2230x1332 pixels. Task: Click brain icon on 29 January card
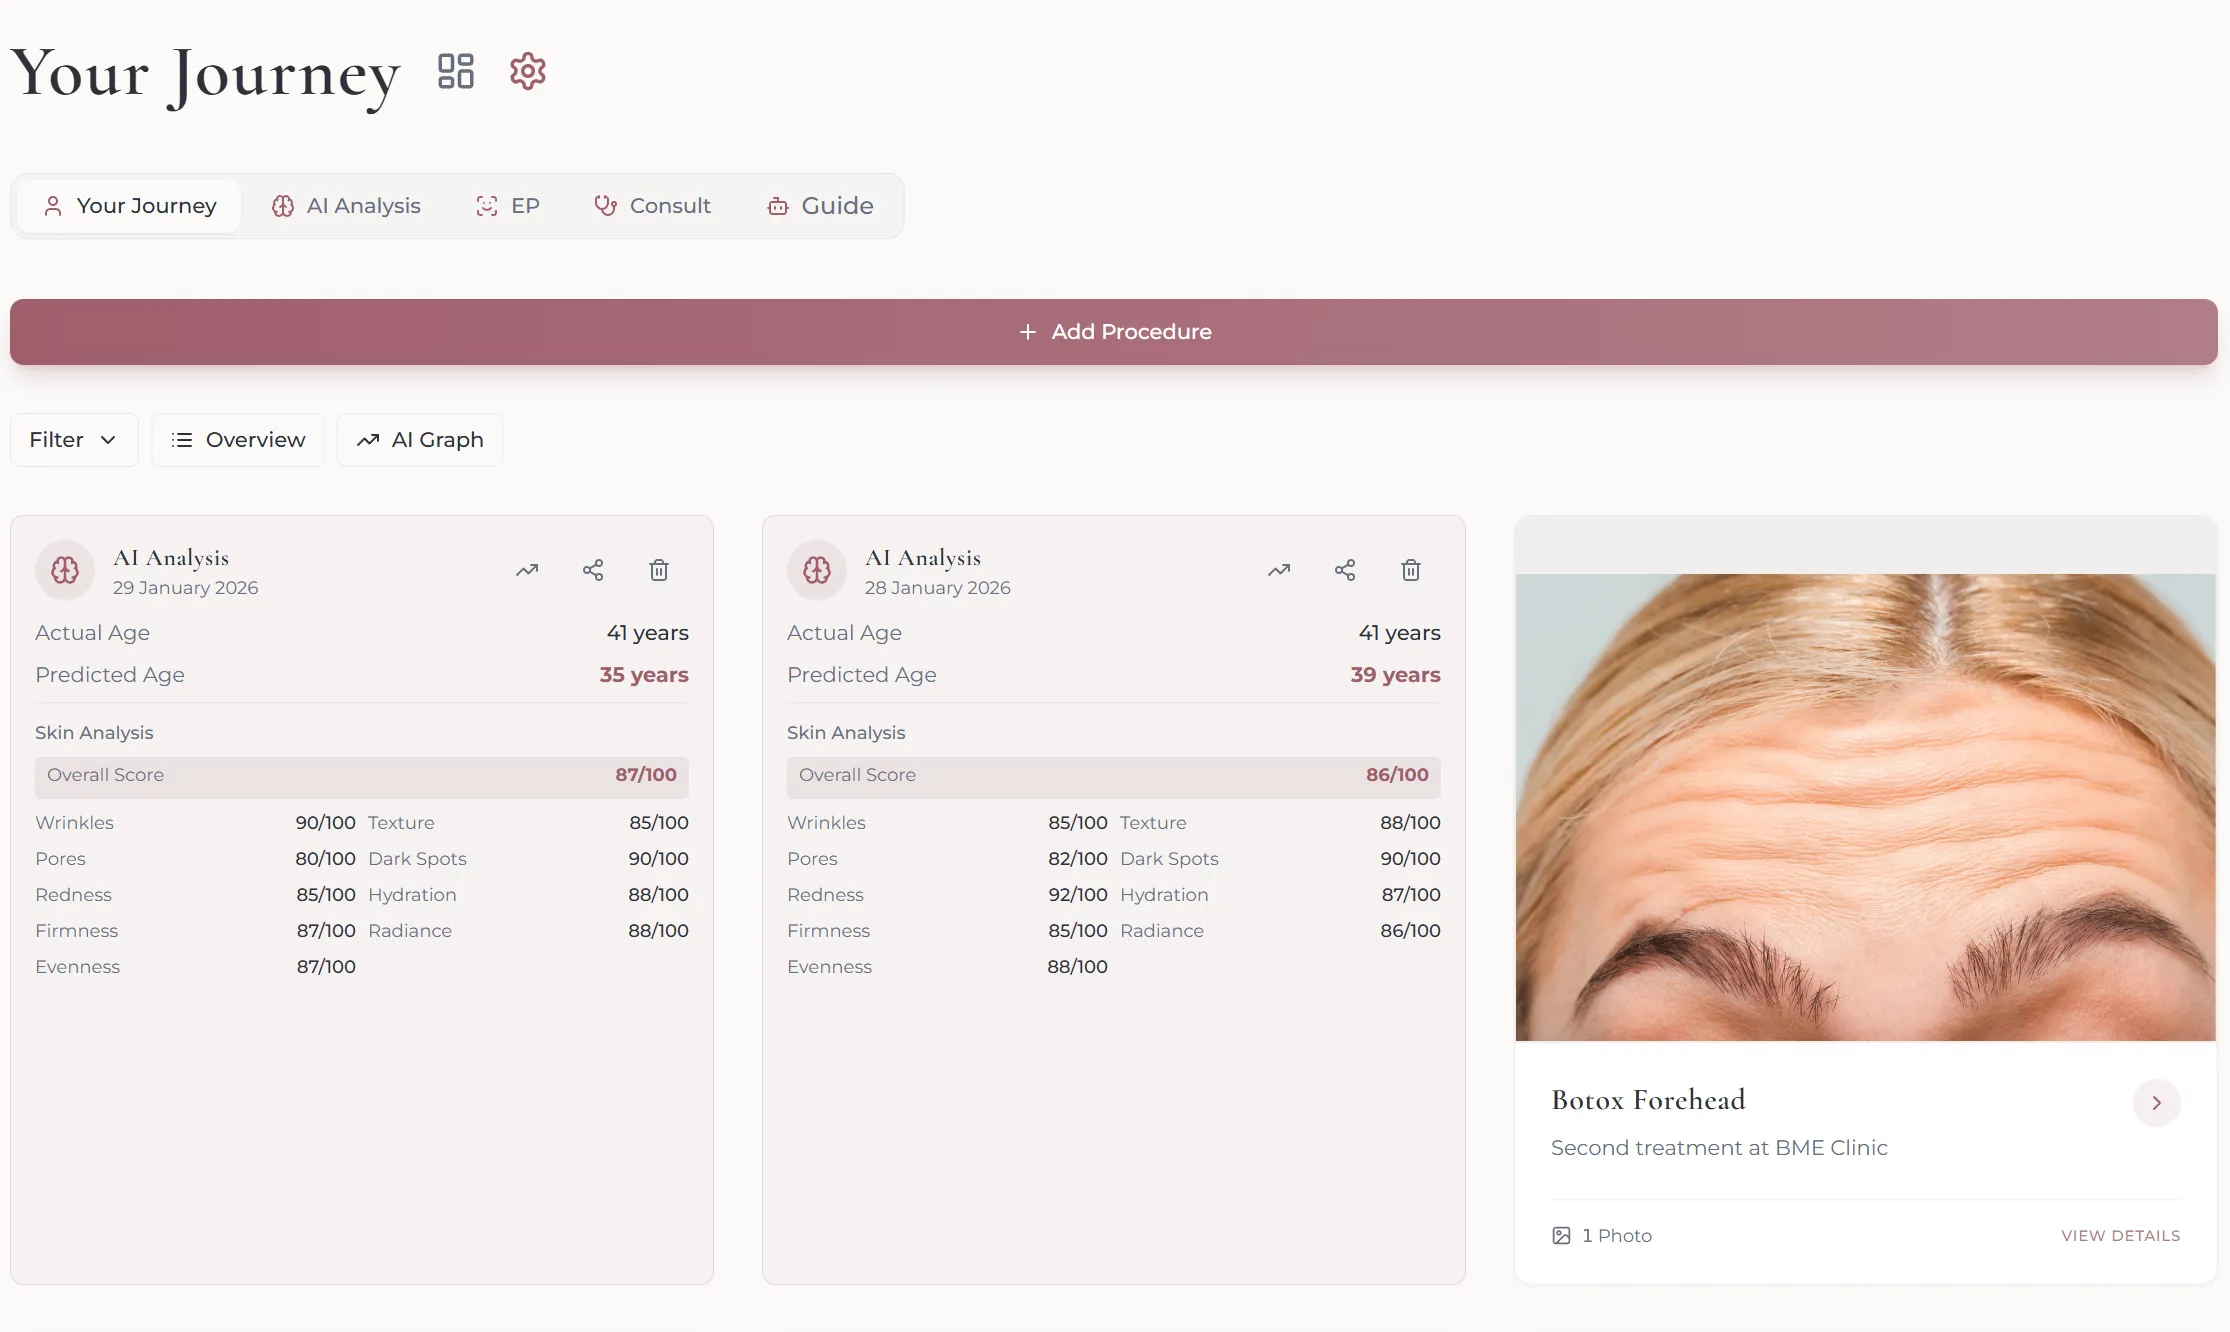coord(65,570)
